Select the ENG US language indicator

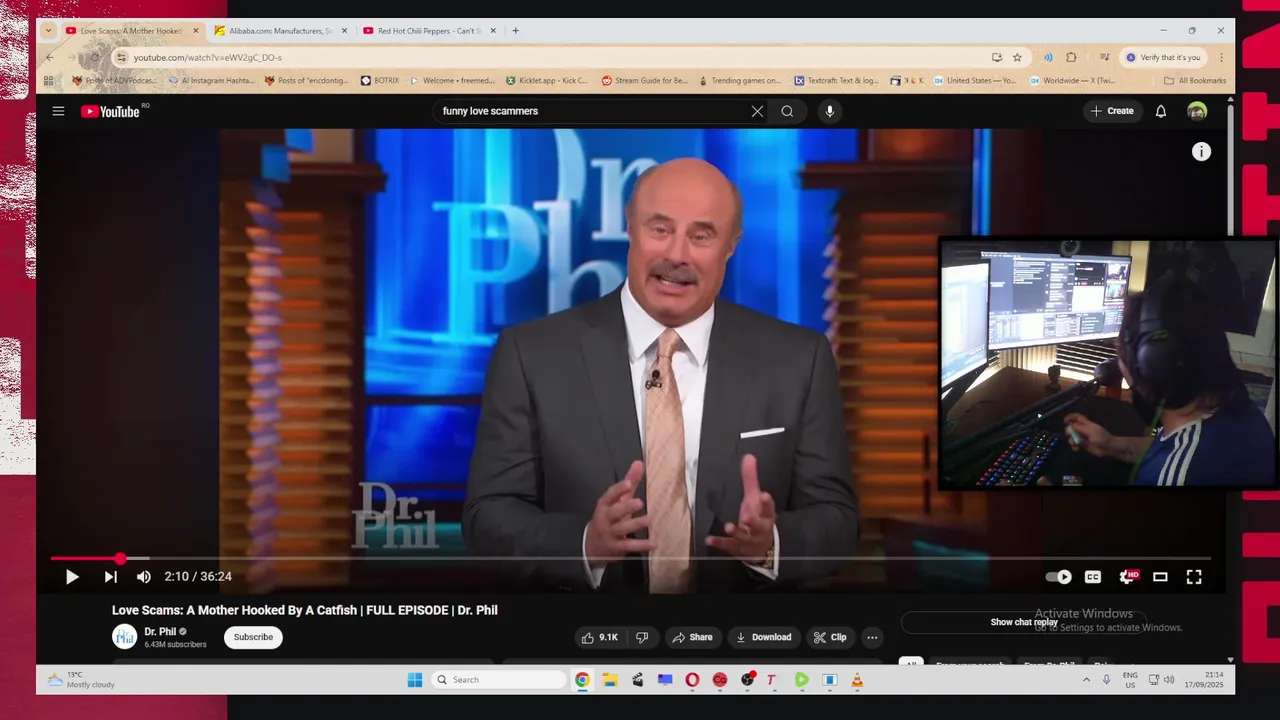coord(1130,680)
